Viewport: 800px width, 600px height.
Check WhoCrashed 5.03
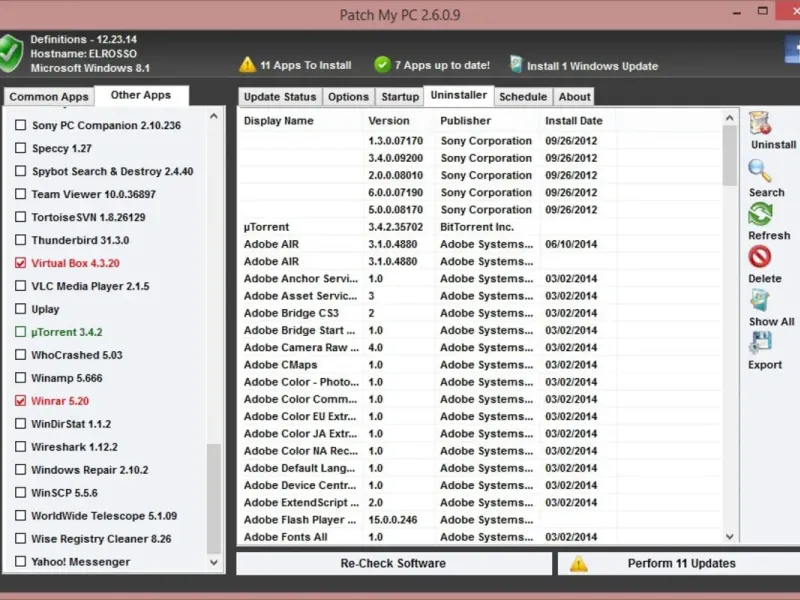point(20,355)
